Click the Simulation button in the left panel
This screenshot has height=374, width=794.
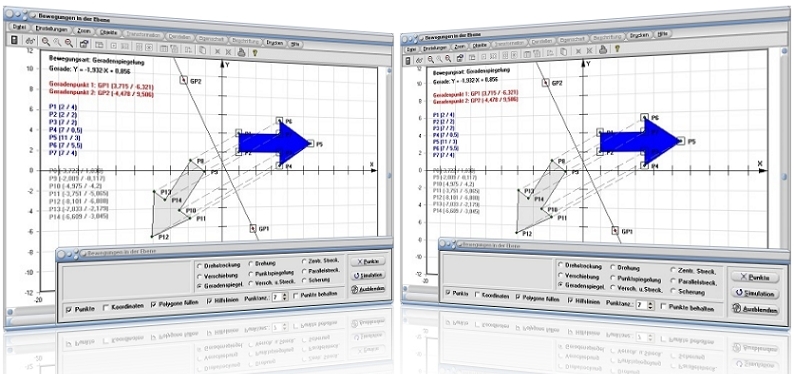point(369,275)
